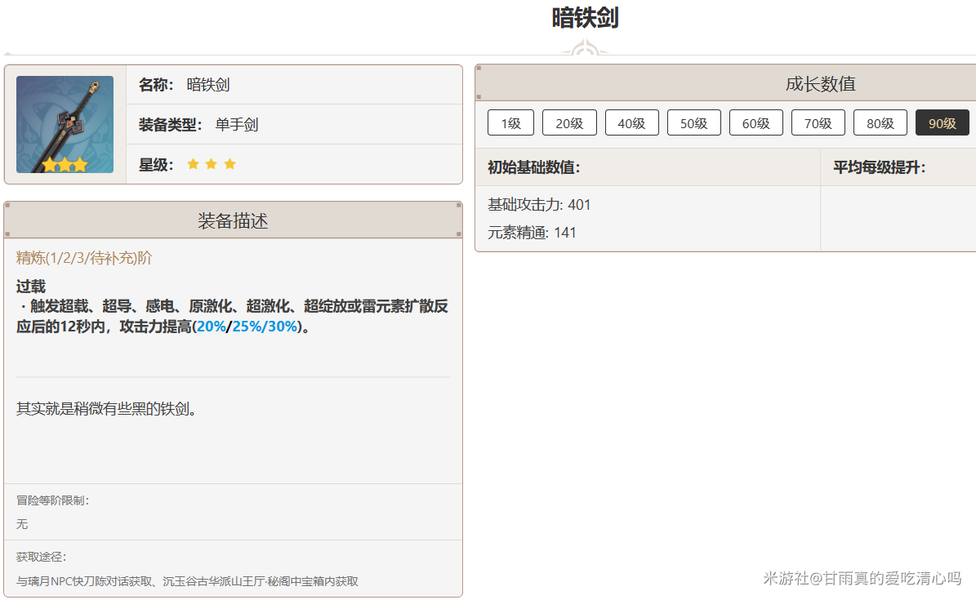This screenshot has width=976, height=600.
Task: Switch growth values to 70级
Action: coord(817,123)
